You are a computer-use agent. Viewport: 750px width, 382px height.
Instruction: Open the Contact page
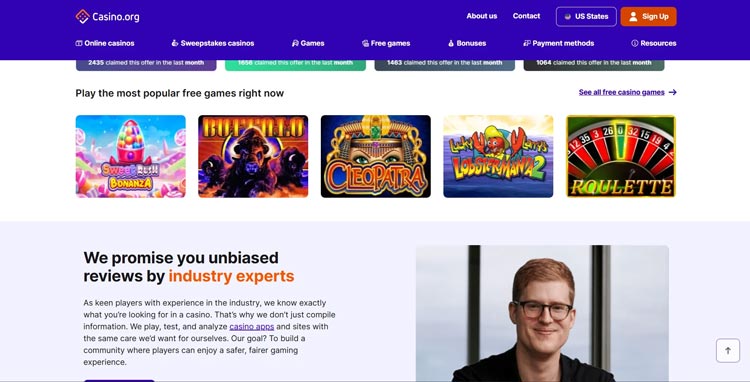point(526,16)
